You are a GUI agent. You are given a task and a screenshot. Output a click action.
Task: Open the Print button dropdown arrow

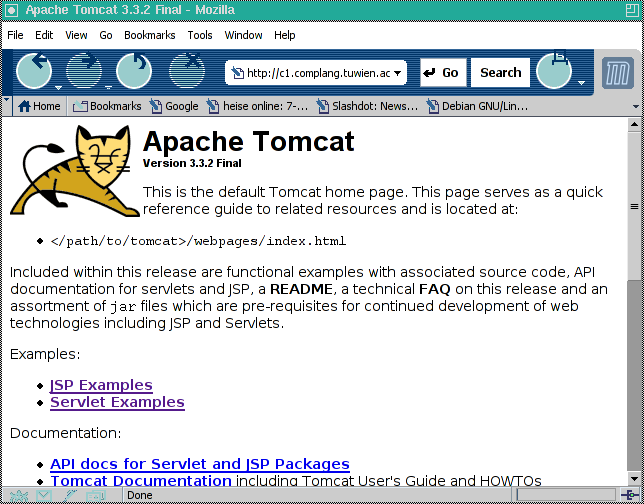click(x=581, y=83)
